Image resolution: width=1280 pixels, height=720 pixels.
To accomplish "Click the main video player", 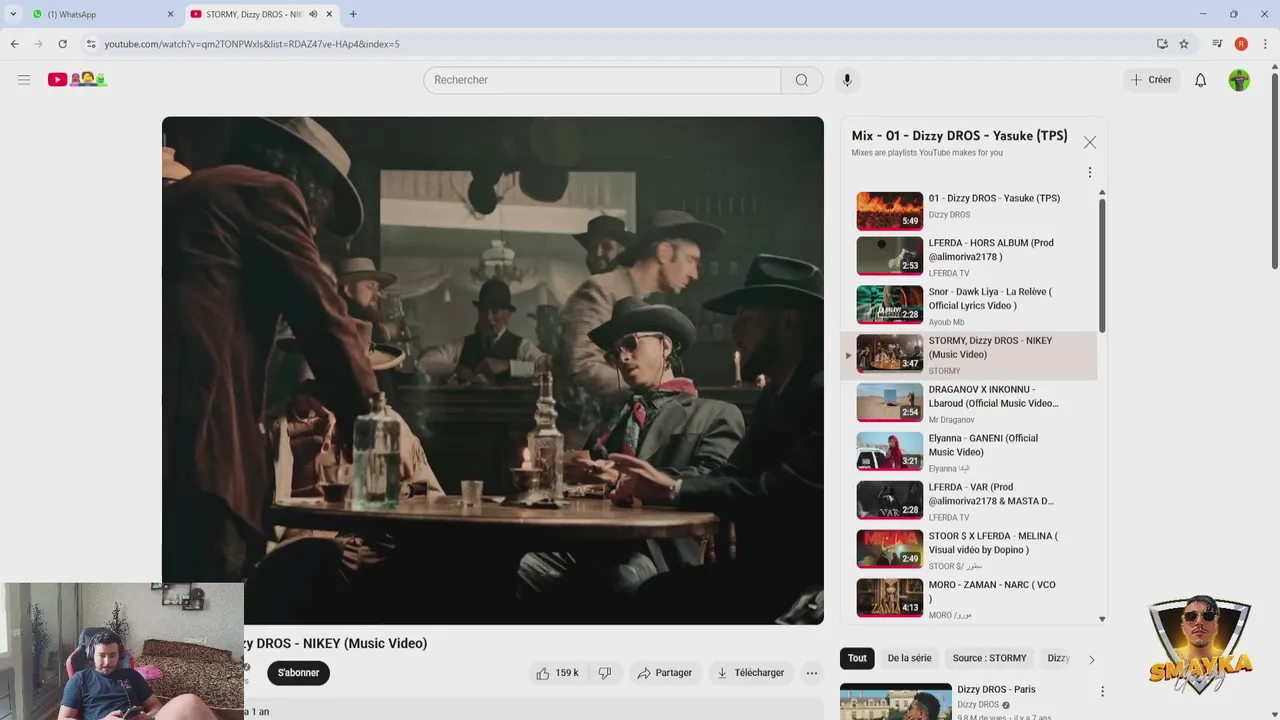I will pos(493,371).
